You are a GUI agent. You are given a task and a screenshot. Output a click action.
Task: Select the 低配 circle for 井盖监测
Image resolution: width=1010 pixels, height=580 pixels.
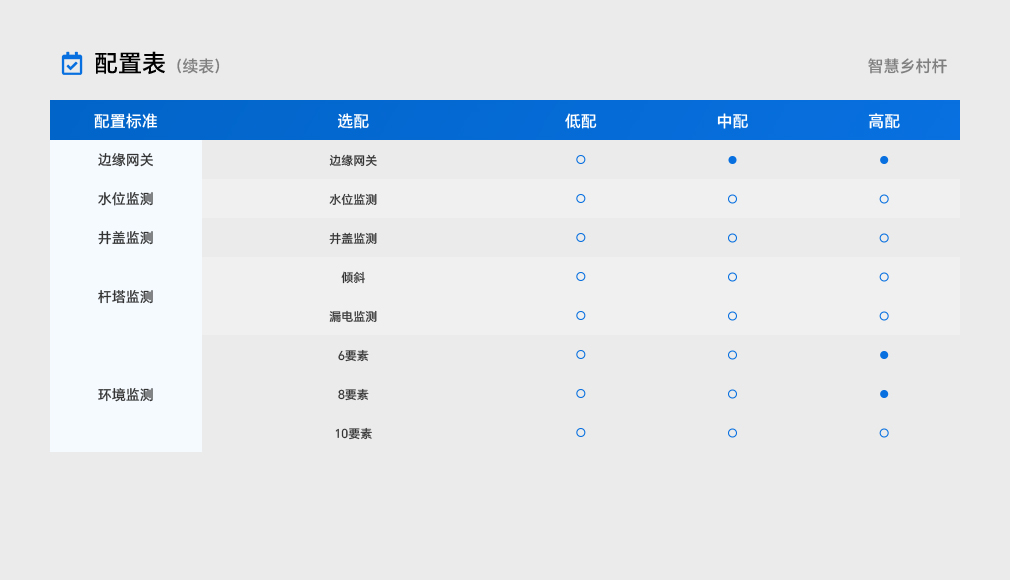[x=581, y=238]
